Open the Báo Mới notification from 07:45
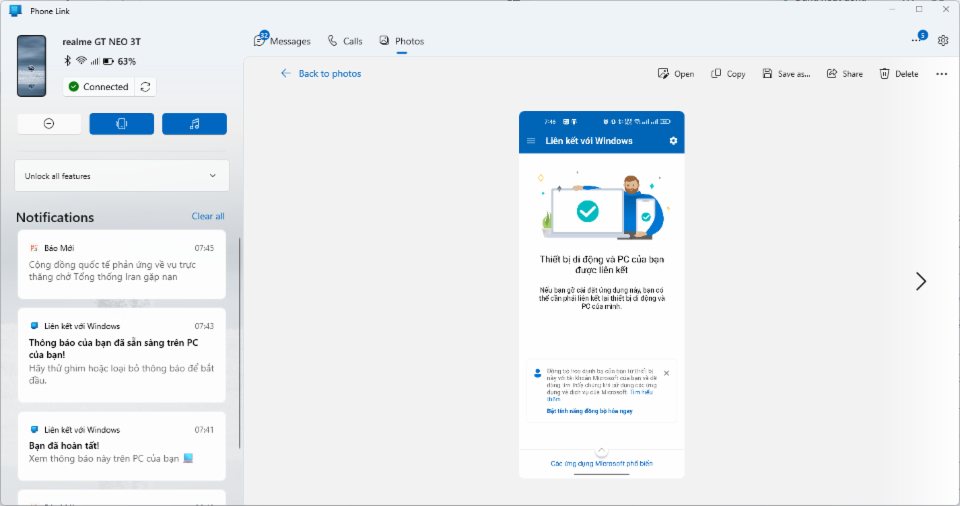The width and height of the screenshot is (960, 506). tap(122, 264)
